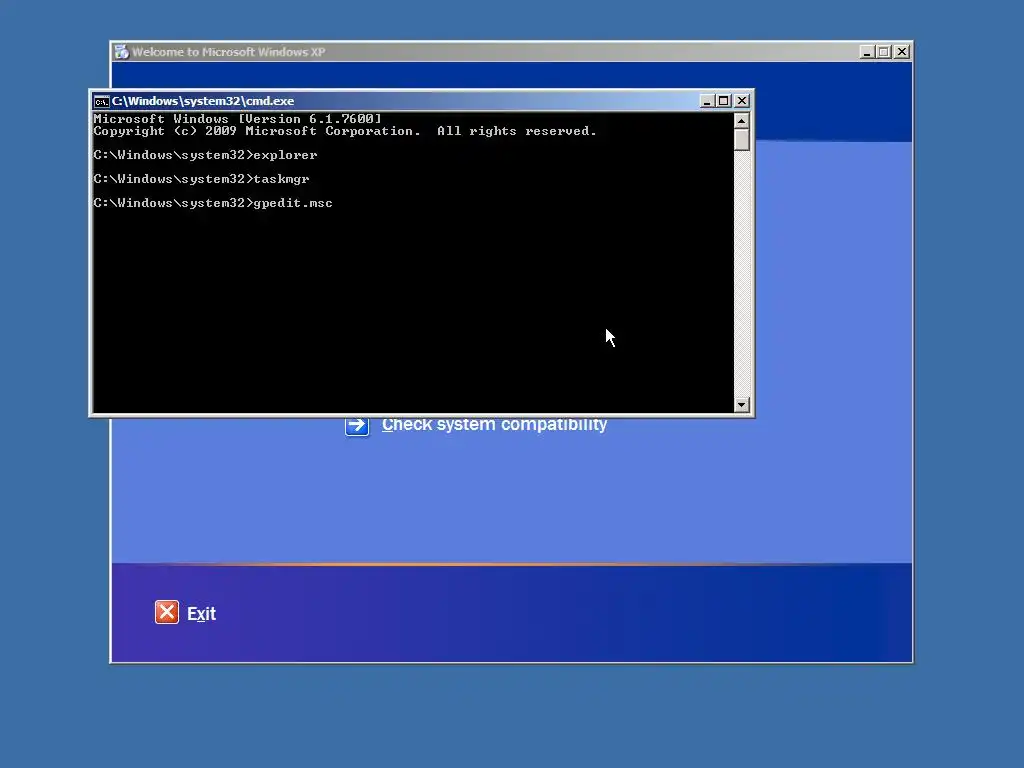
Task: Click the red Exit X icon
Action: click(167, 613)
